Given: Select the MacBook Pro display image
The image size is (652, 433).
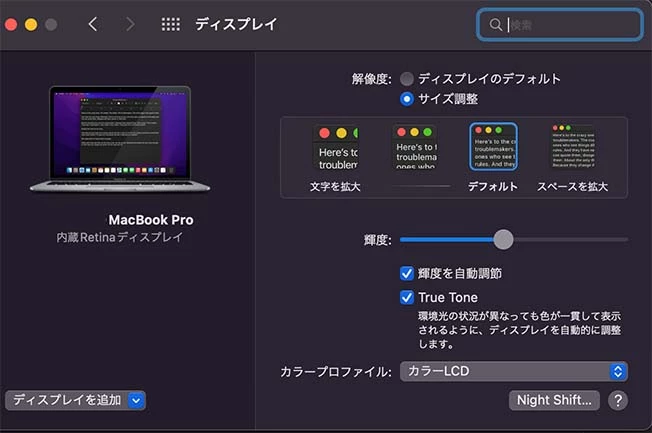Looking at the screenshot, I should click(120, 139).
